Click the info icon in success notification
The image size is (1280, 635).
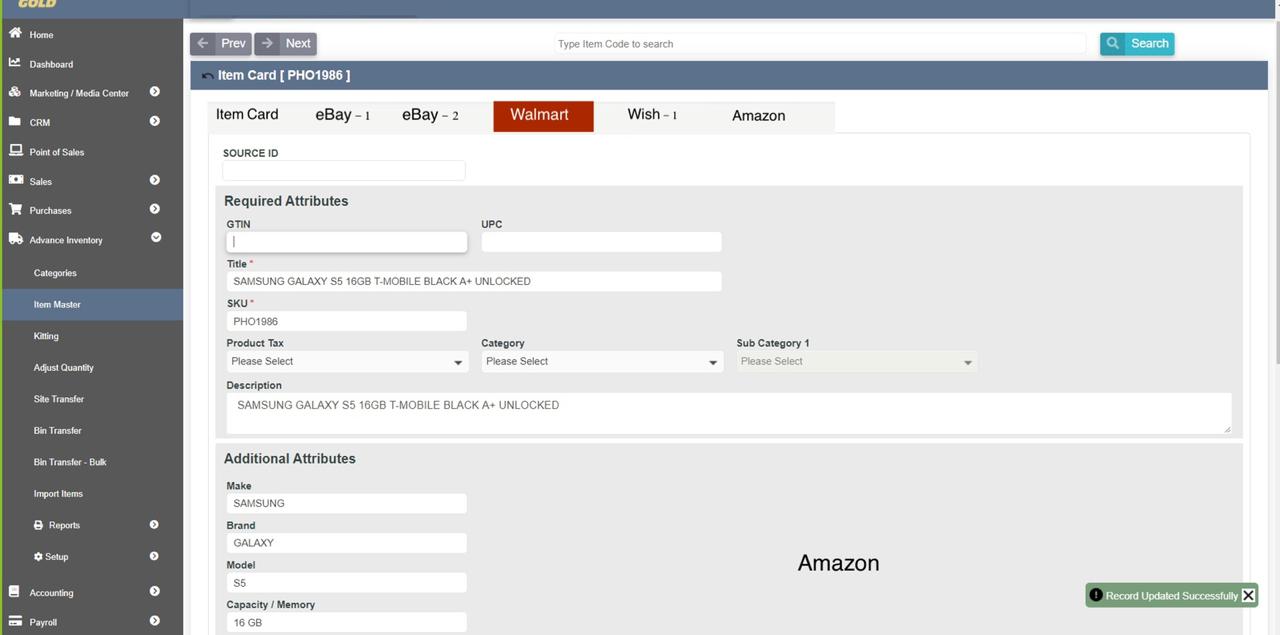1096,595
